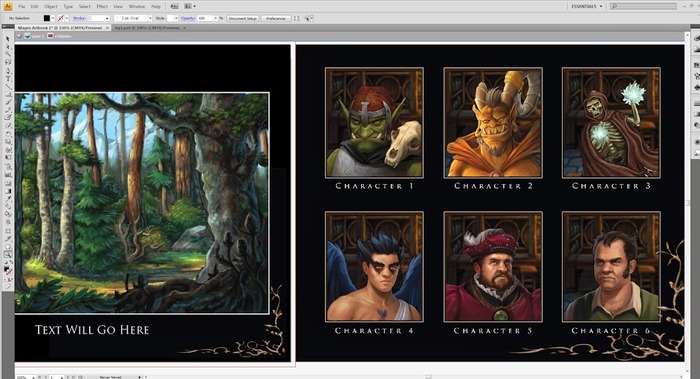Click the Preferences button
The width and height of the screenshot is (700, 379).
(x=275, y=18)
